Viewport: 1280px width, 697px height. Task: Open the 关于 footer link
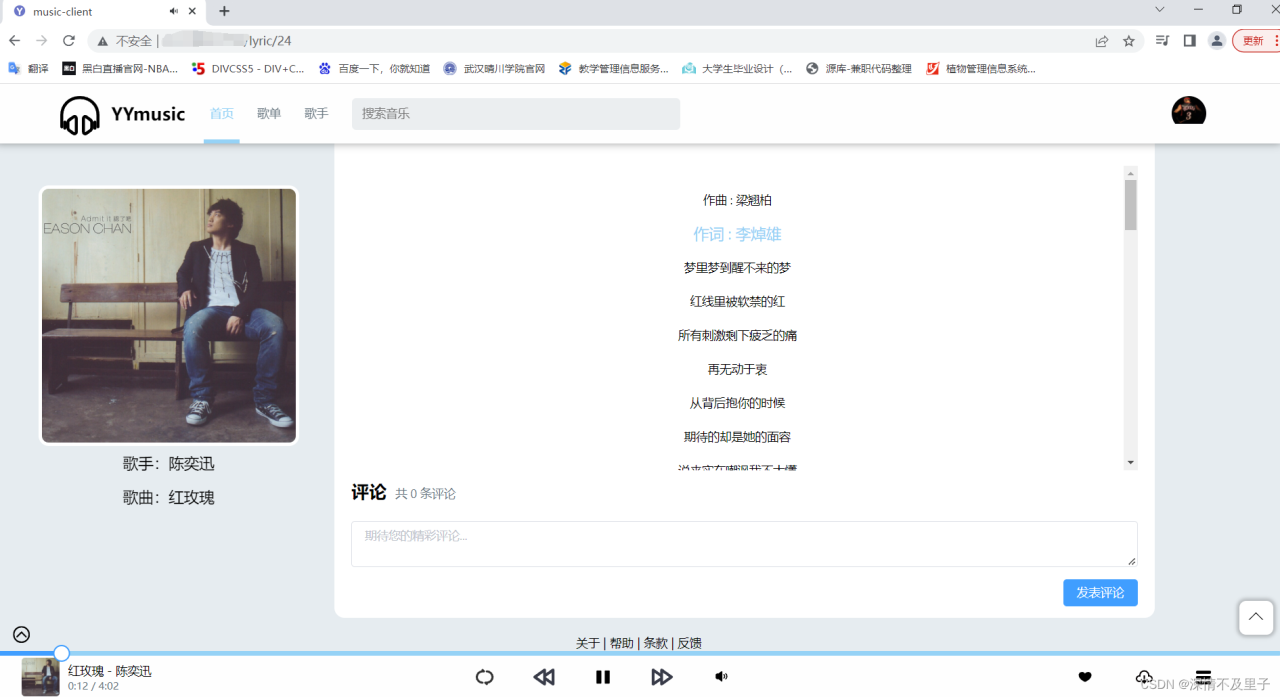click(588, 643)
